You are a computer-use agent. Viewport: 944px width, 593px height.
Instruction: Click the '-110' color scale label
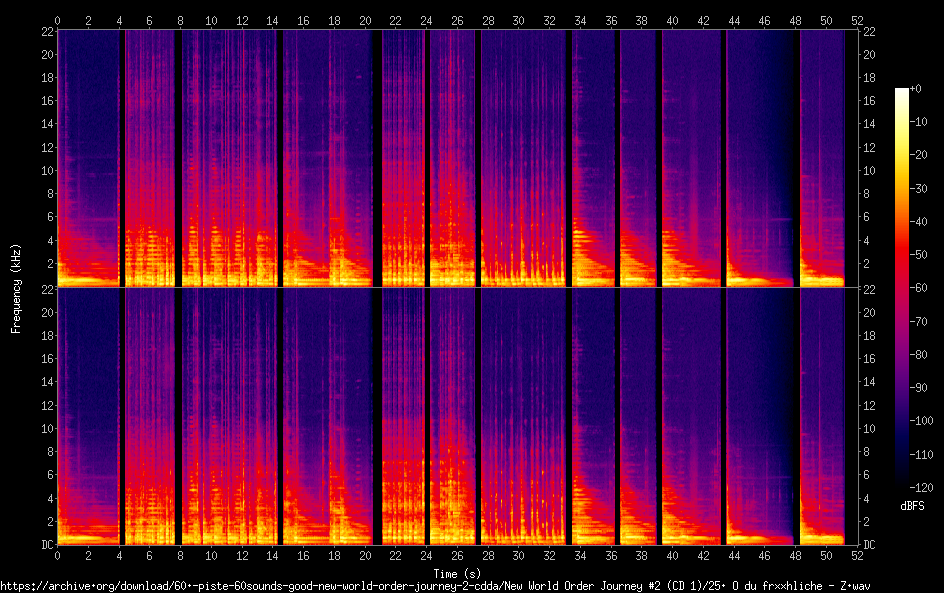(921, 455)
